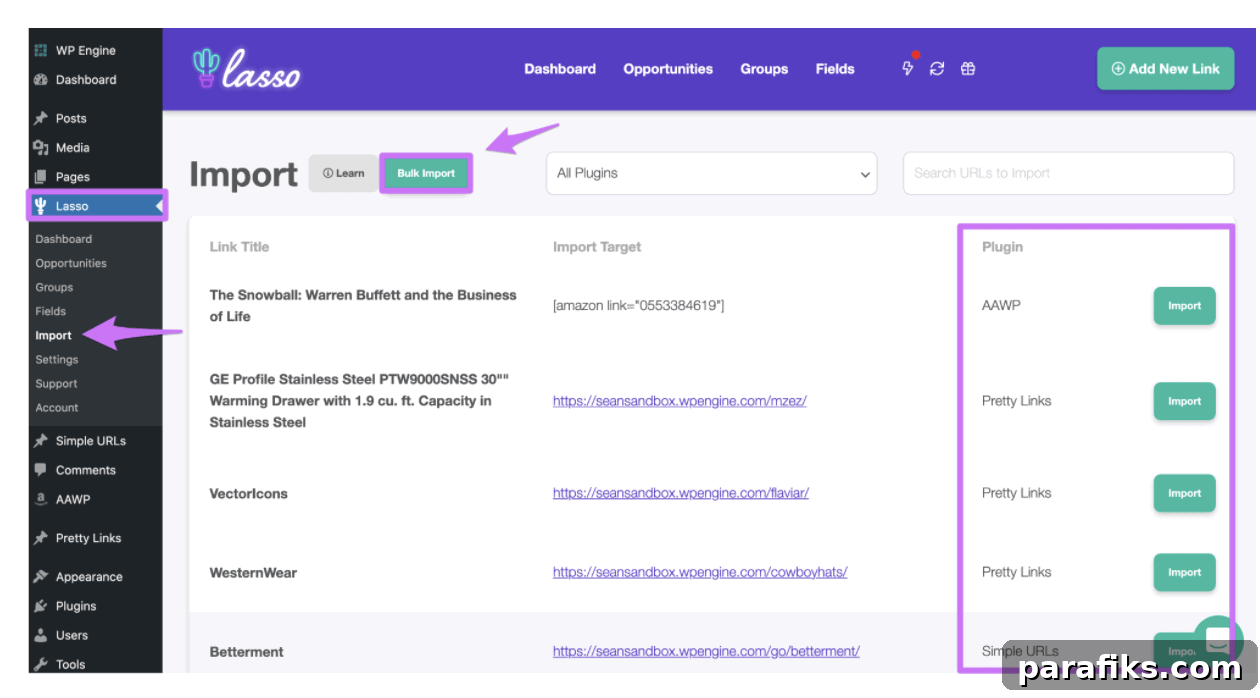Click the Lasso cactus logo

pyautogui.click(x=246, y=69)
